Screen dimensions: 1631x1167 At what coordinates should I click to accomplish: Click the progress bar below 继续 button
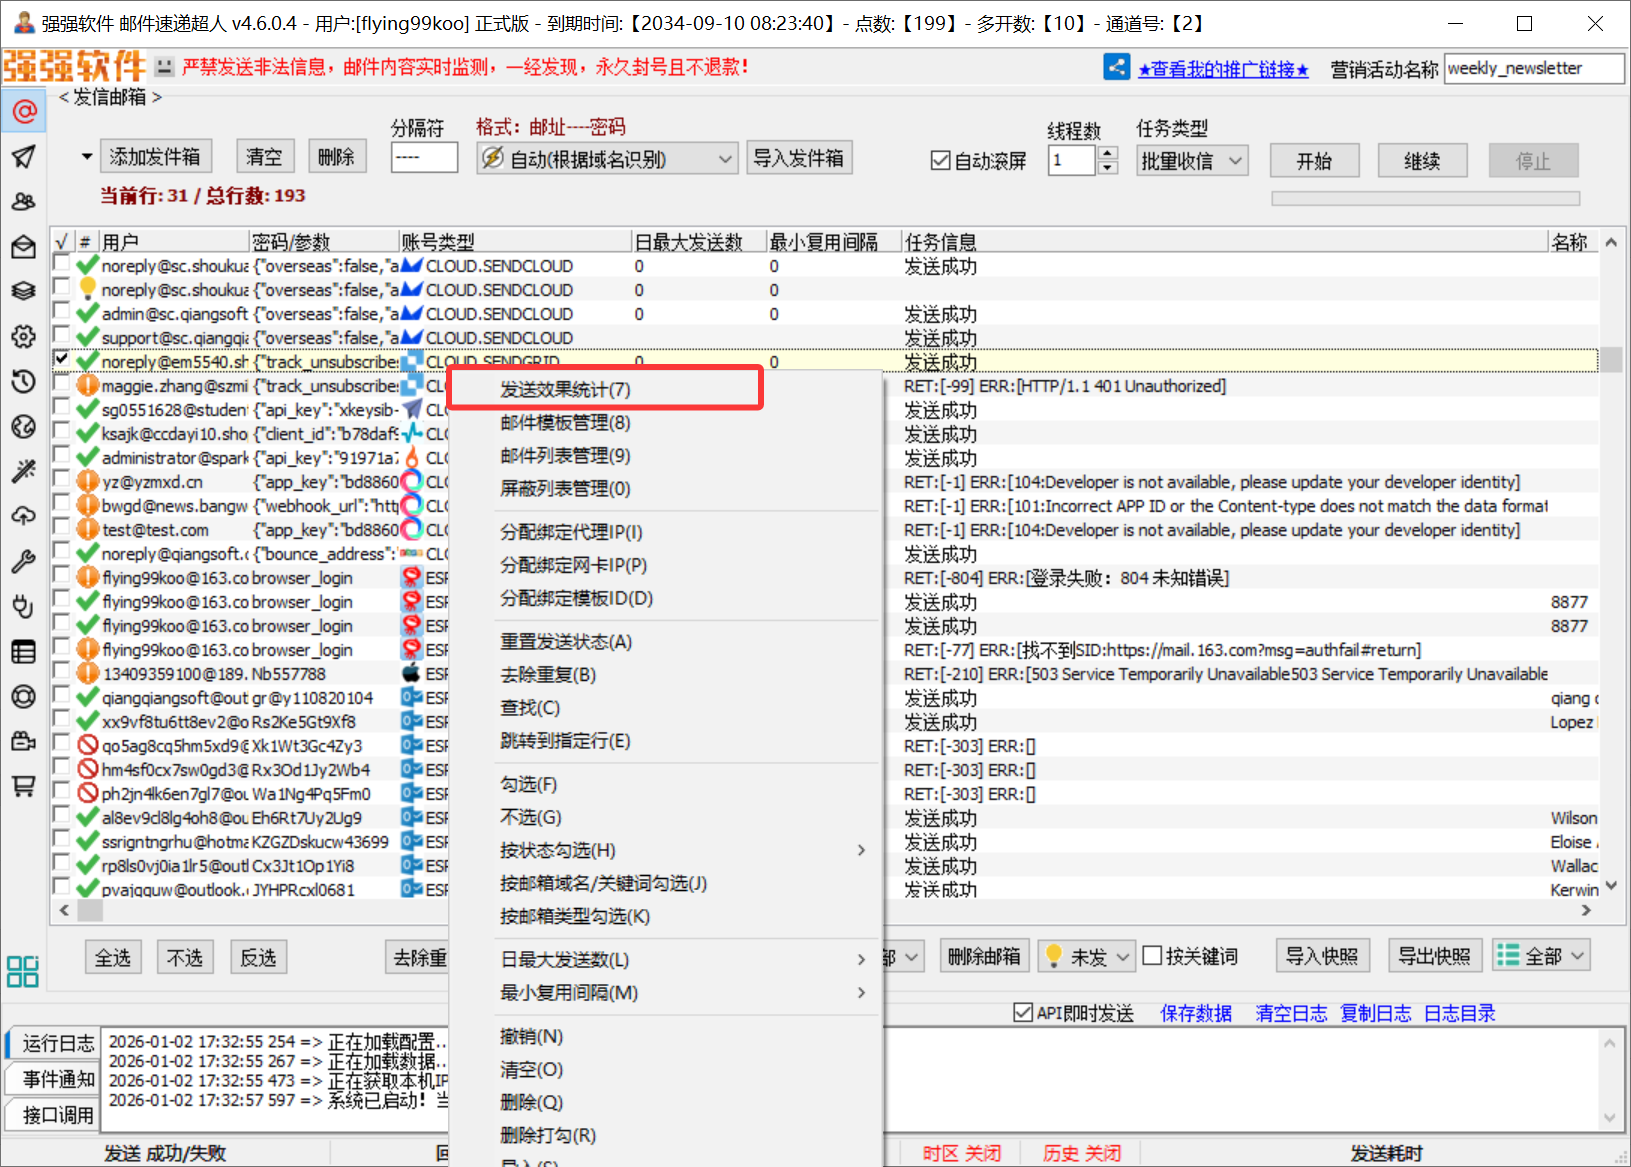[1424, 198]
